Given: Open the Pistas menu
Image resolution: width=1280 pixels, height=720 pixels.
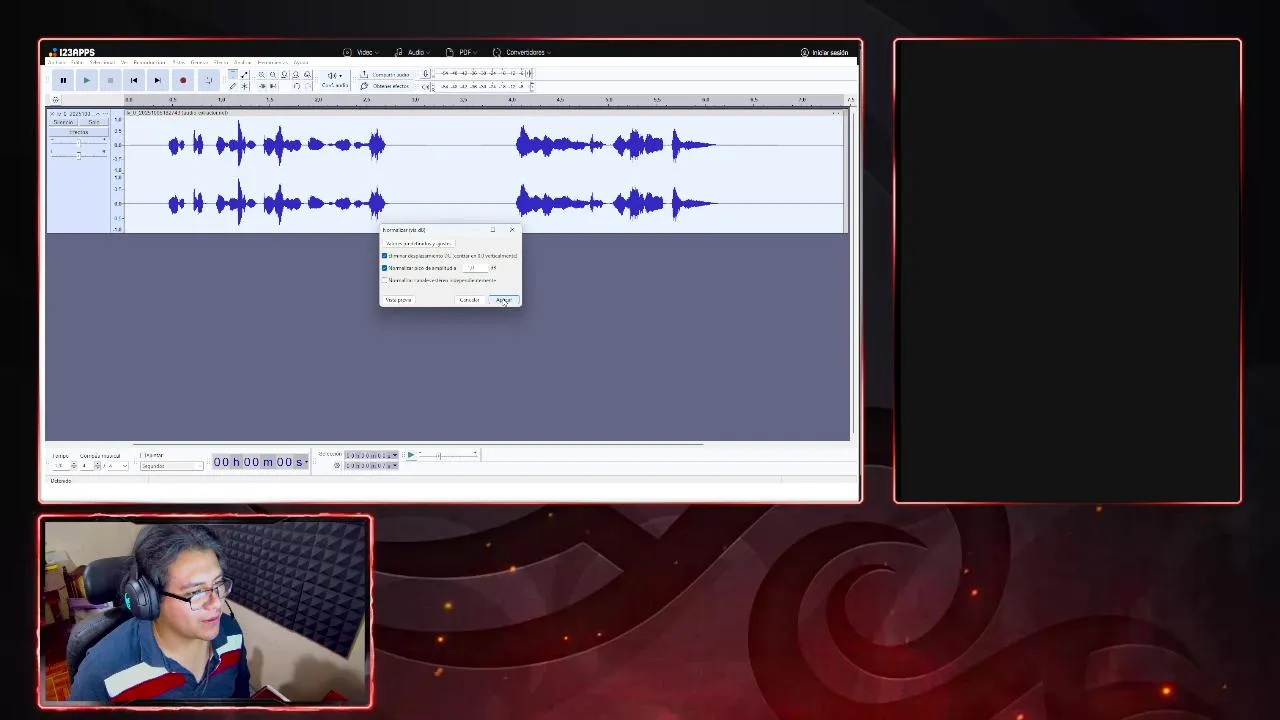Looking at the screenshot, I should point(178,62).
